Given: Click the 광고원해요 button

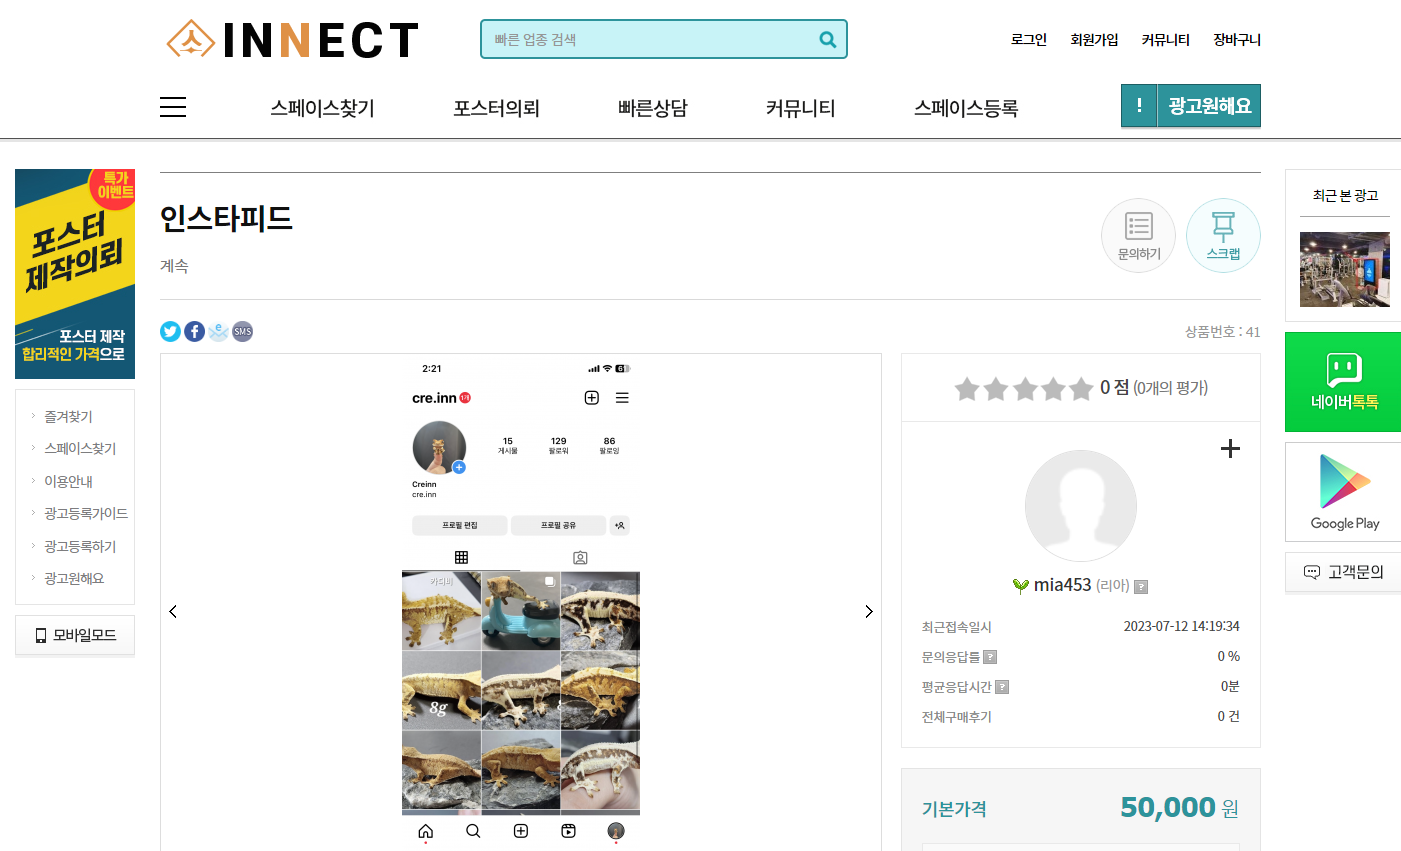Looking at the screenshot, I should [x=1191, y=106].
